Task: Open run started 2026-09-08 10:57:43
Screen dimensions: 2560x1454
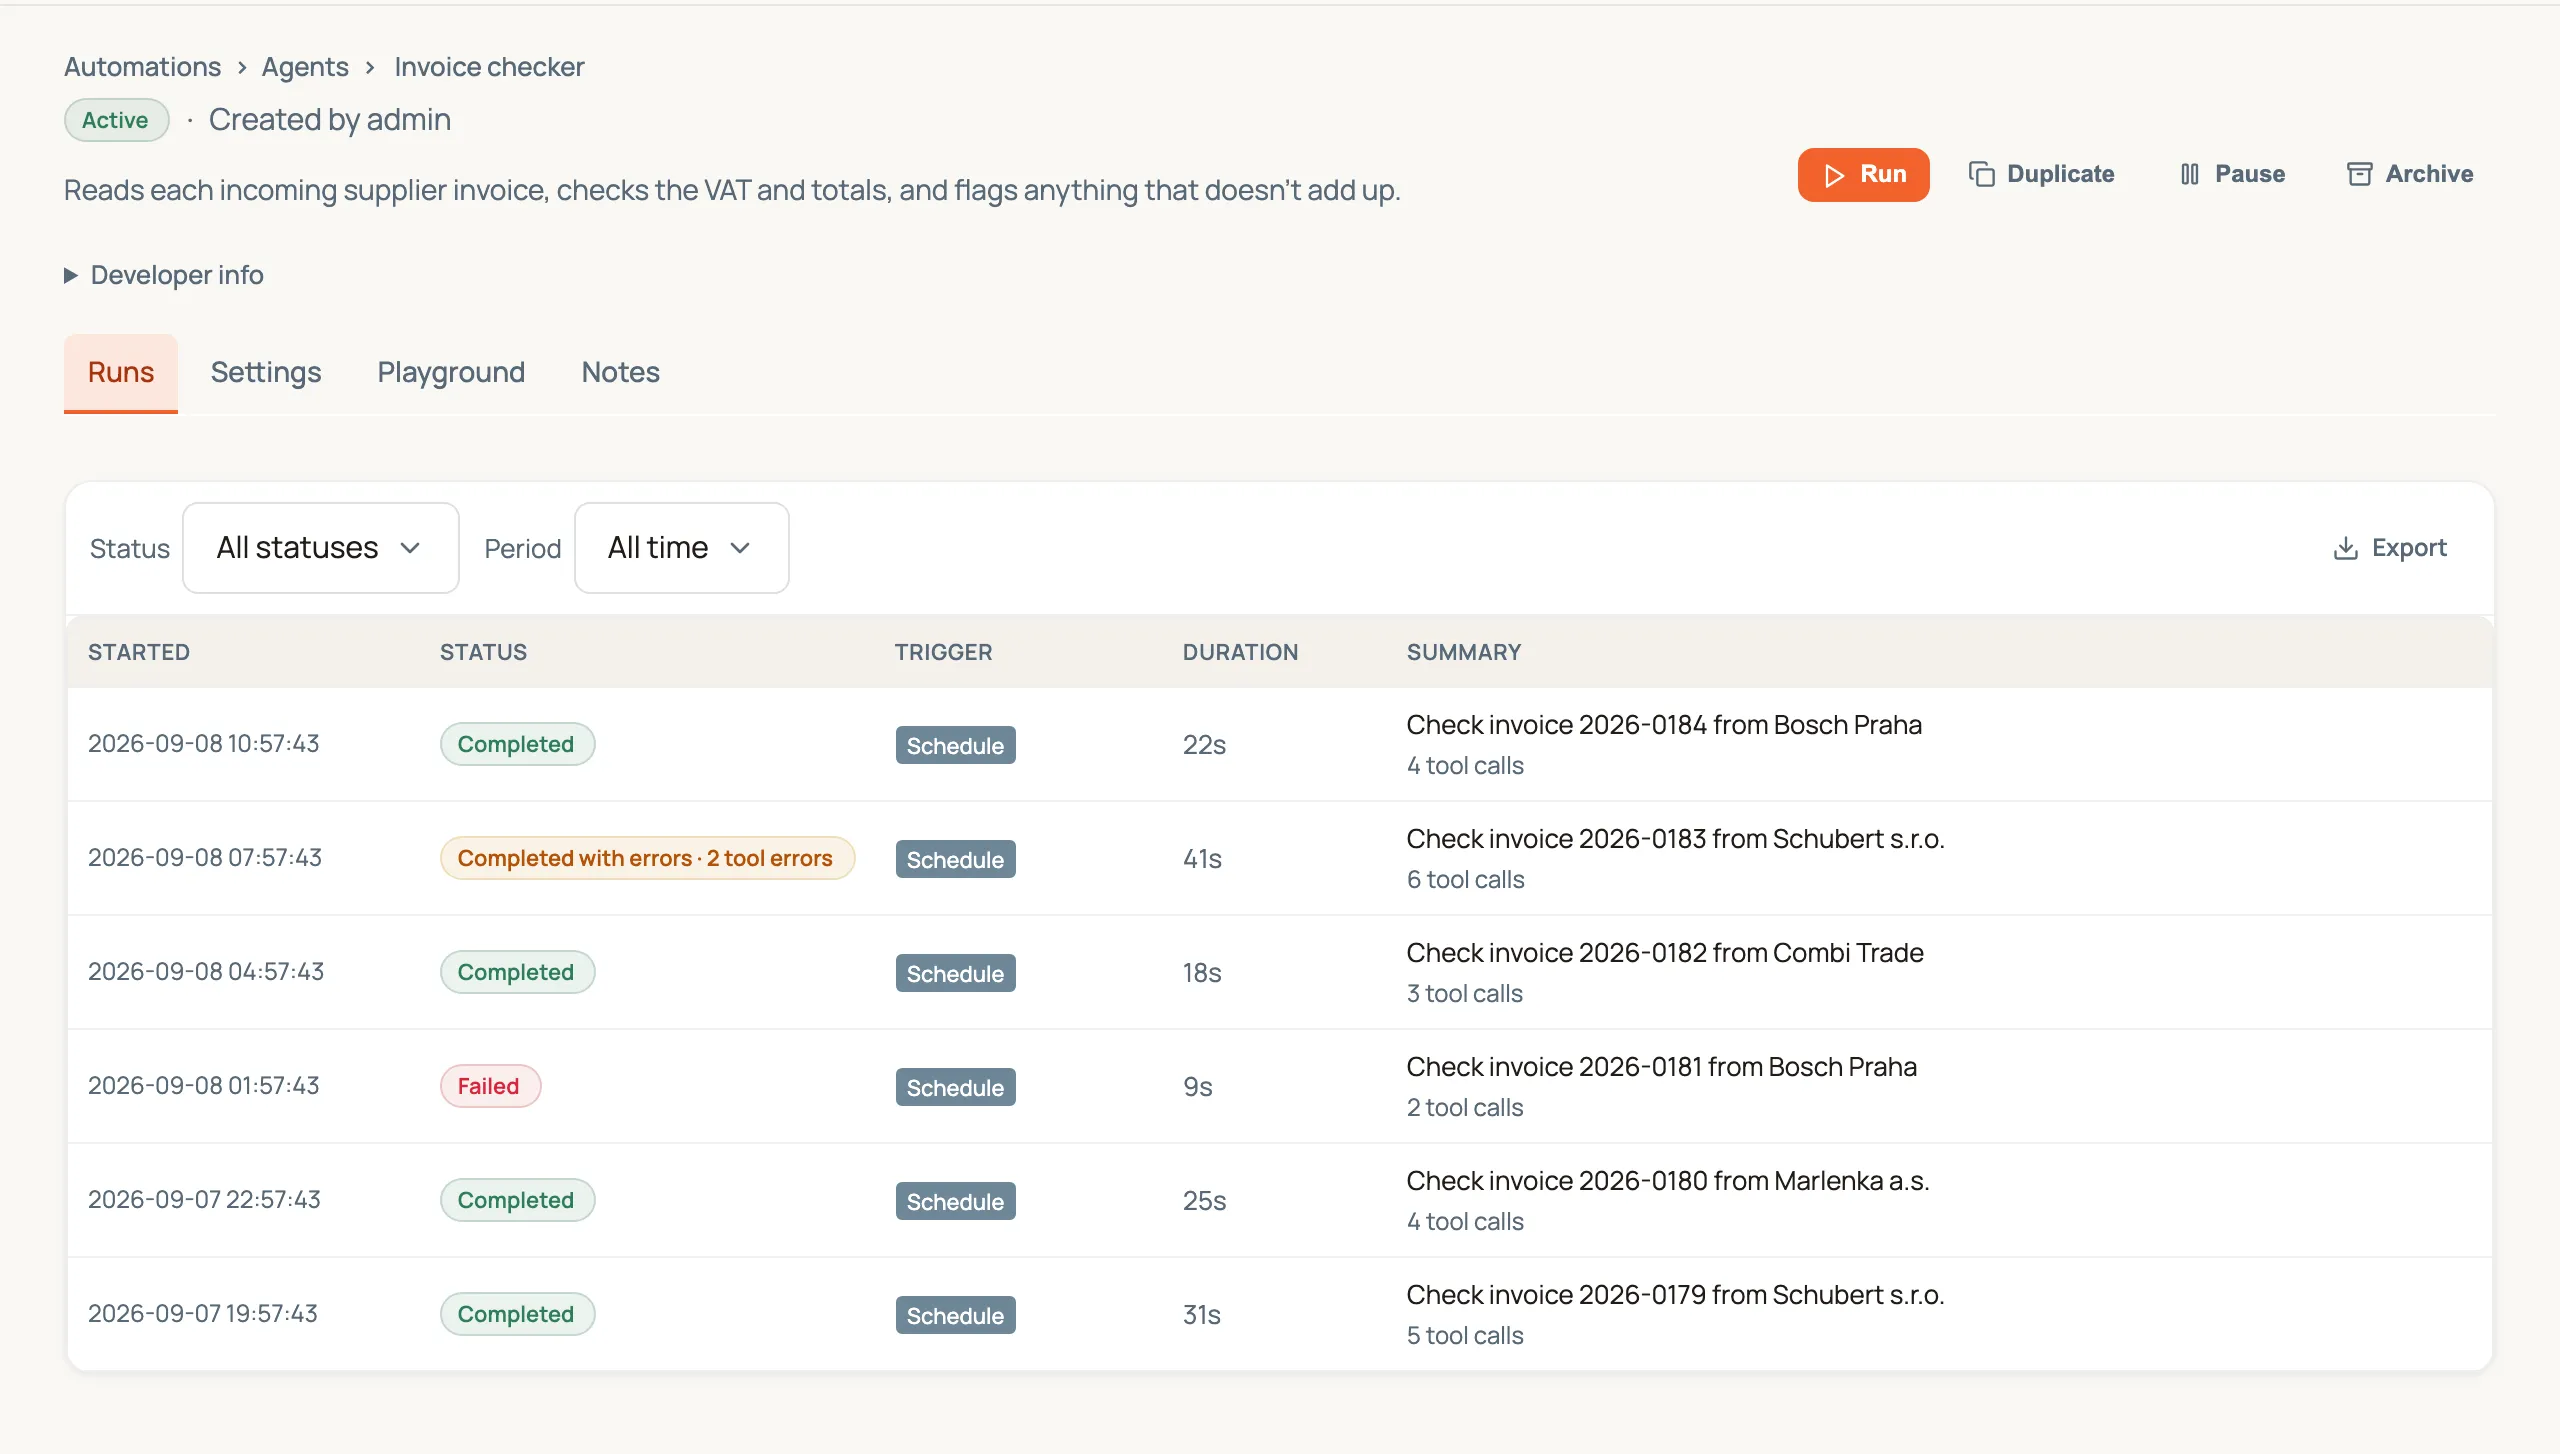Action: 1280,744
